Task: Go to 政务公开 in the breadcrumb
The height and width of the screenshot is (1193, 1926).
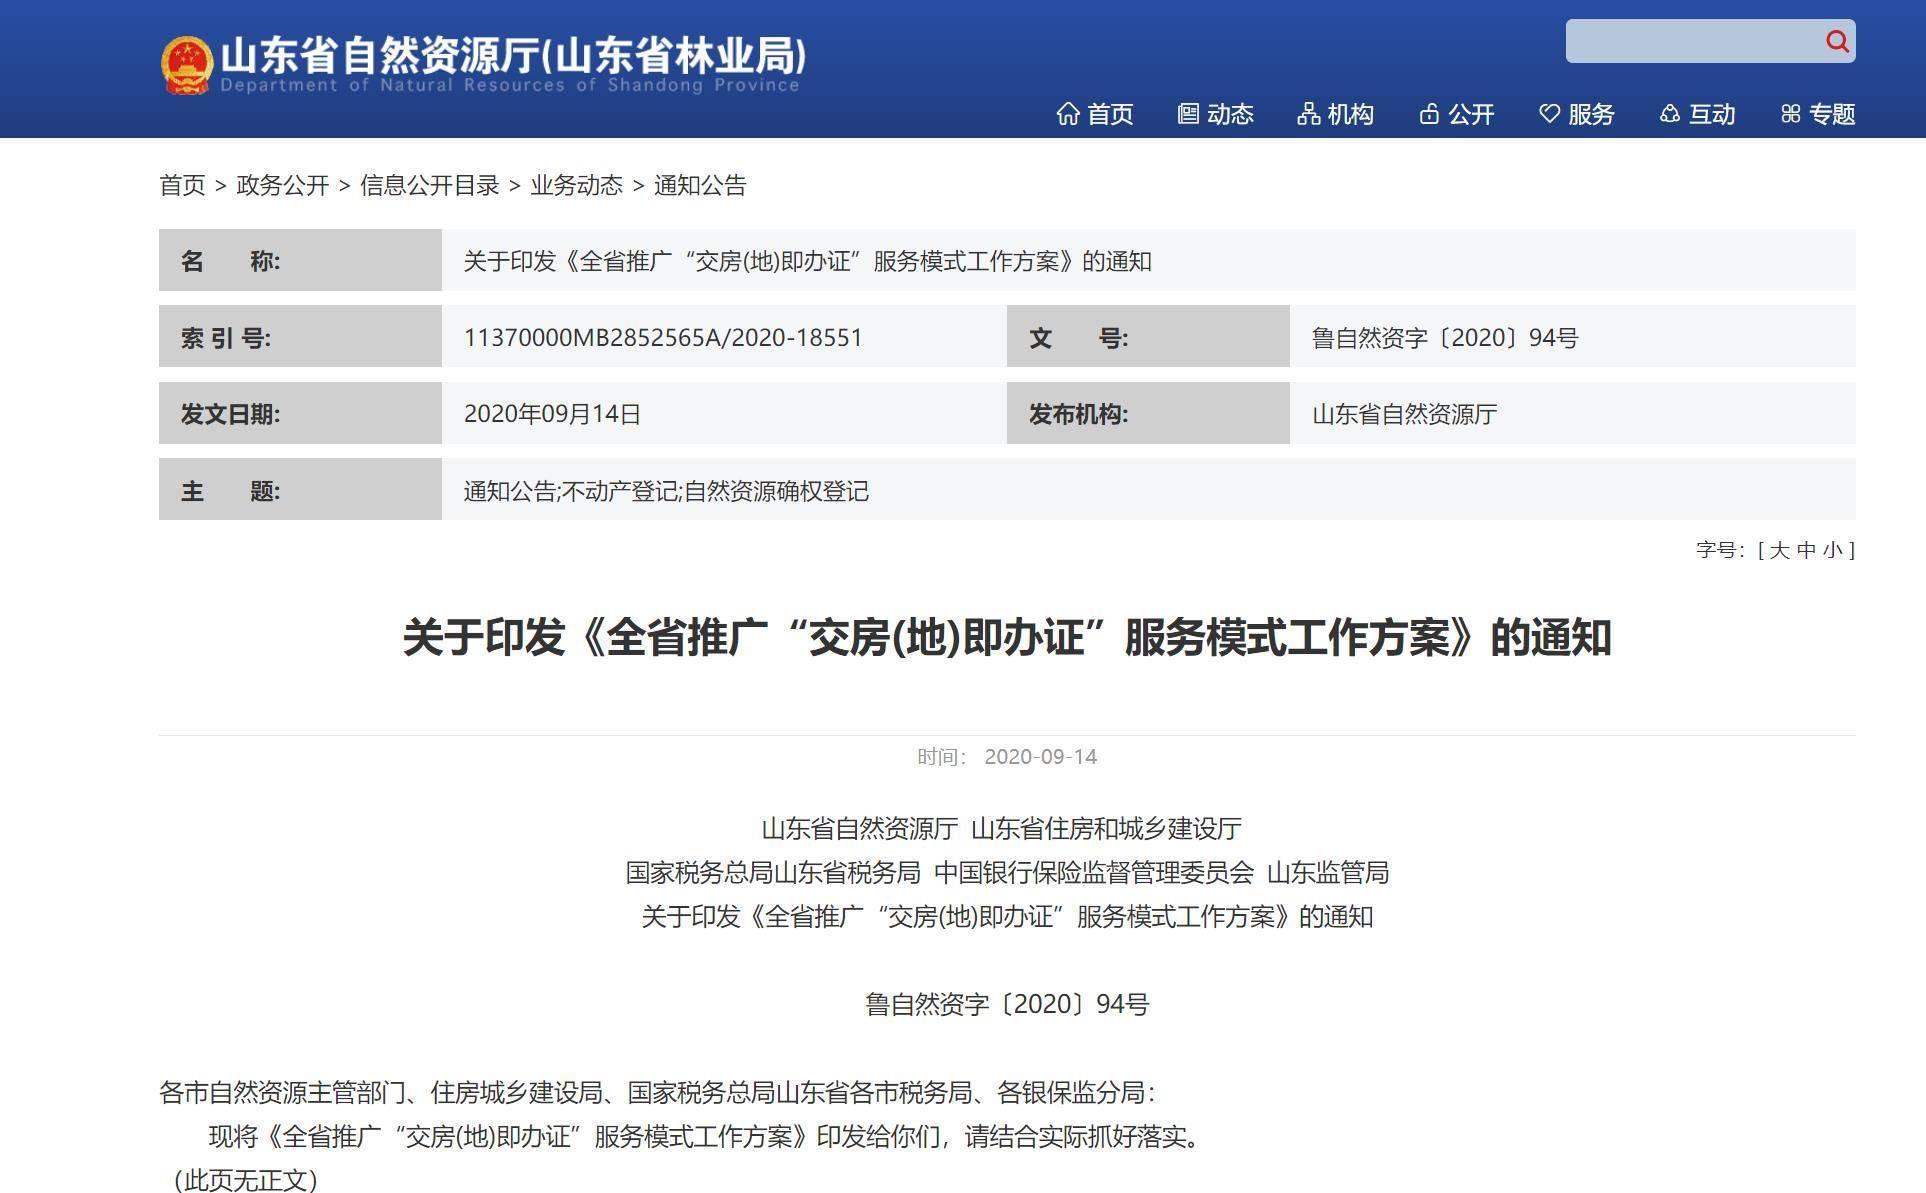Action: click(282, 185)
